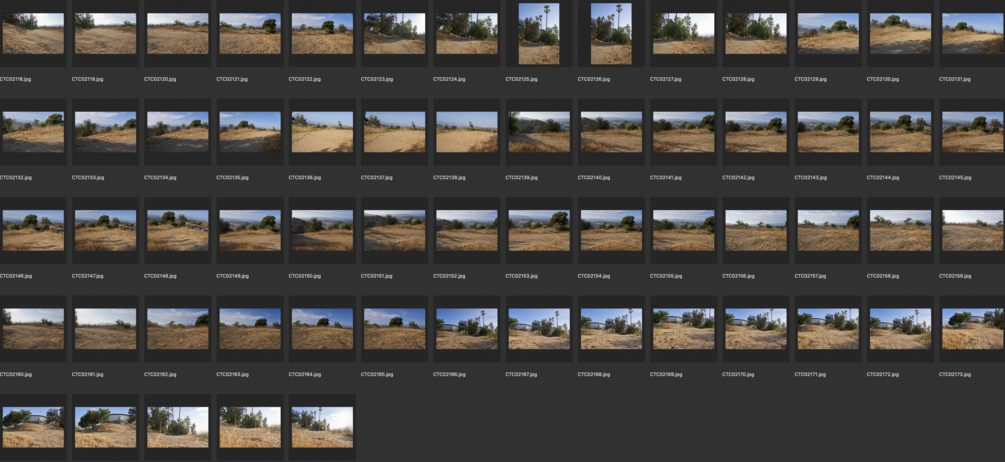Select the CTC02118.jpg photo thumbnail
This screenshot has height=462, width=1005.
tap(33, 33)
